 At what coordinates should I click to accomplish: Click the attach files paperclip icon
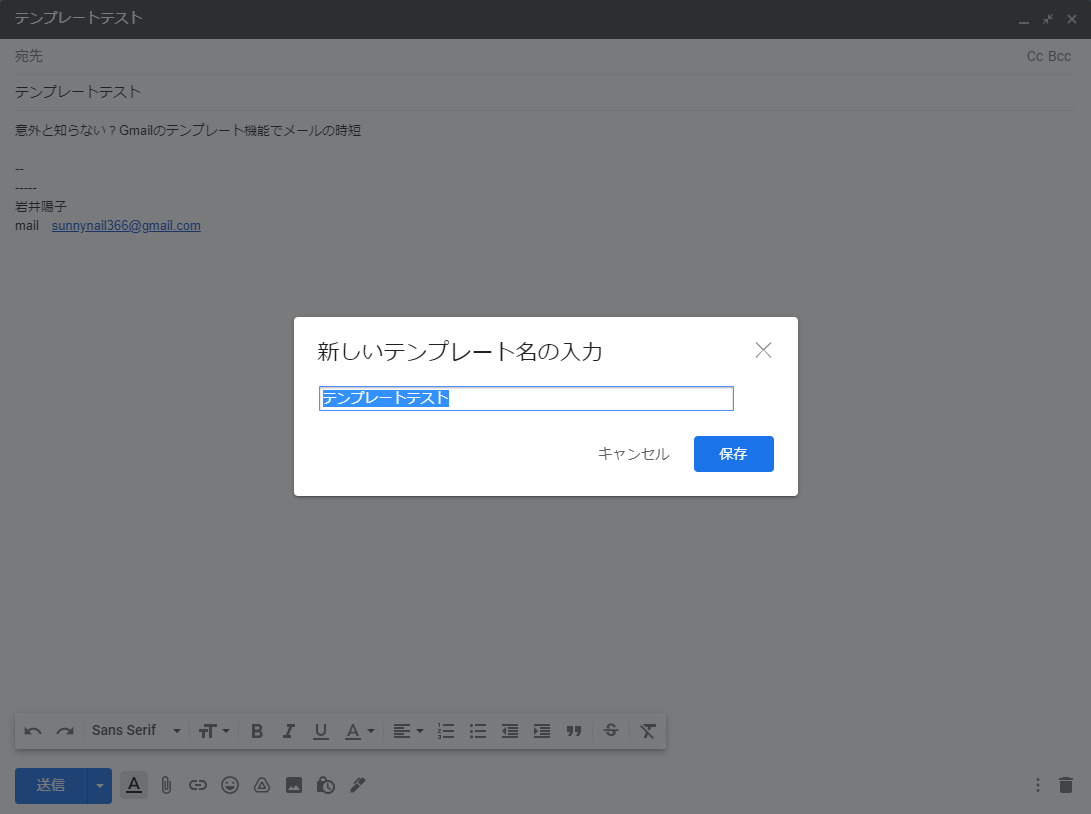click(x=166, y=785)
